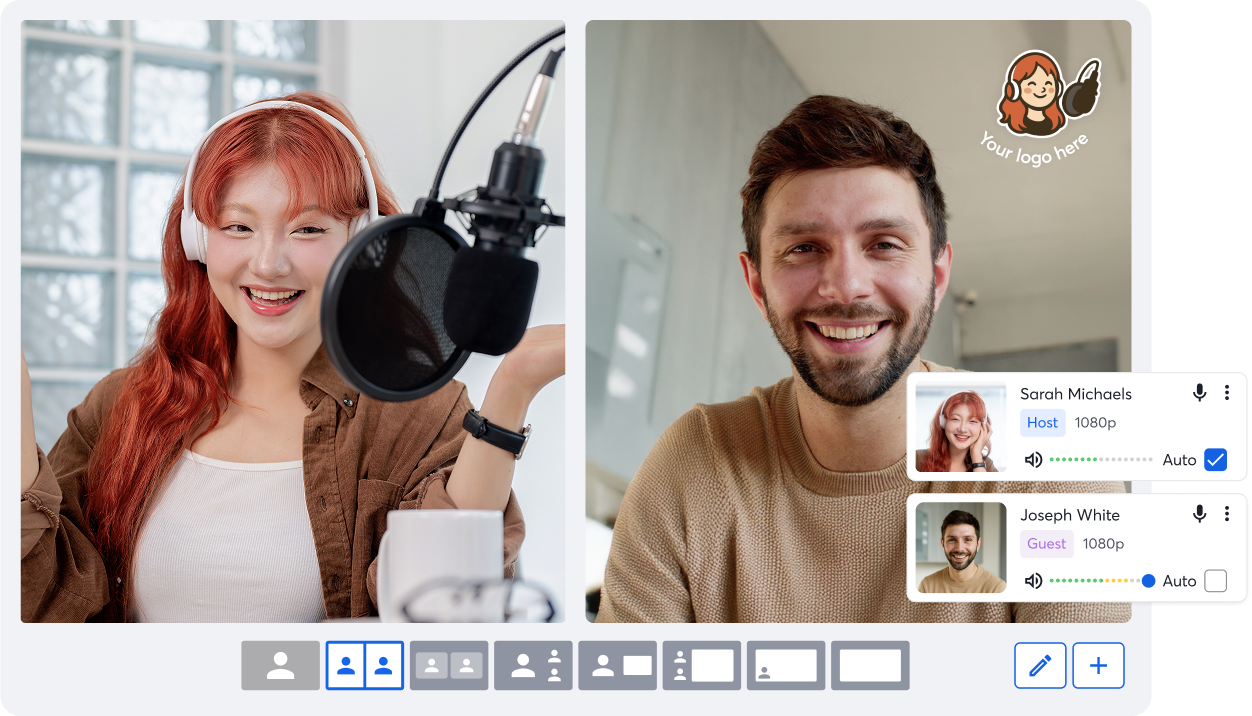Image resolution: width=1252 pixels, height=716 pixels.
Task: Uncheck Auto volume for Sarah Michaels
Action: [1215, 460]
